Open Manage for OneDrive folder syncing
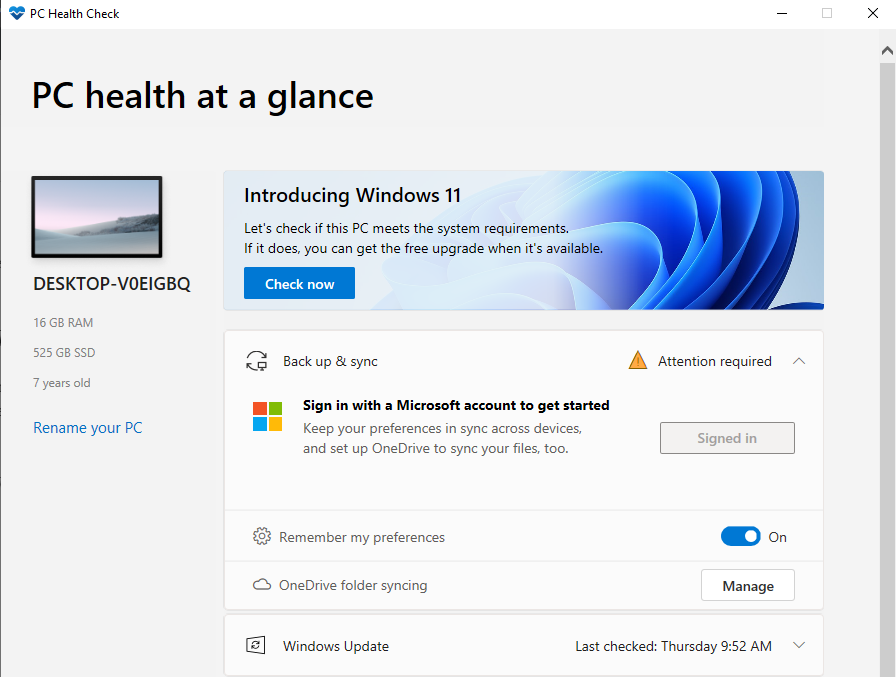896x677 pixels. coord(747,585)
